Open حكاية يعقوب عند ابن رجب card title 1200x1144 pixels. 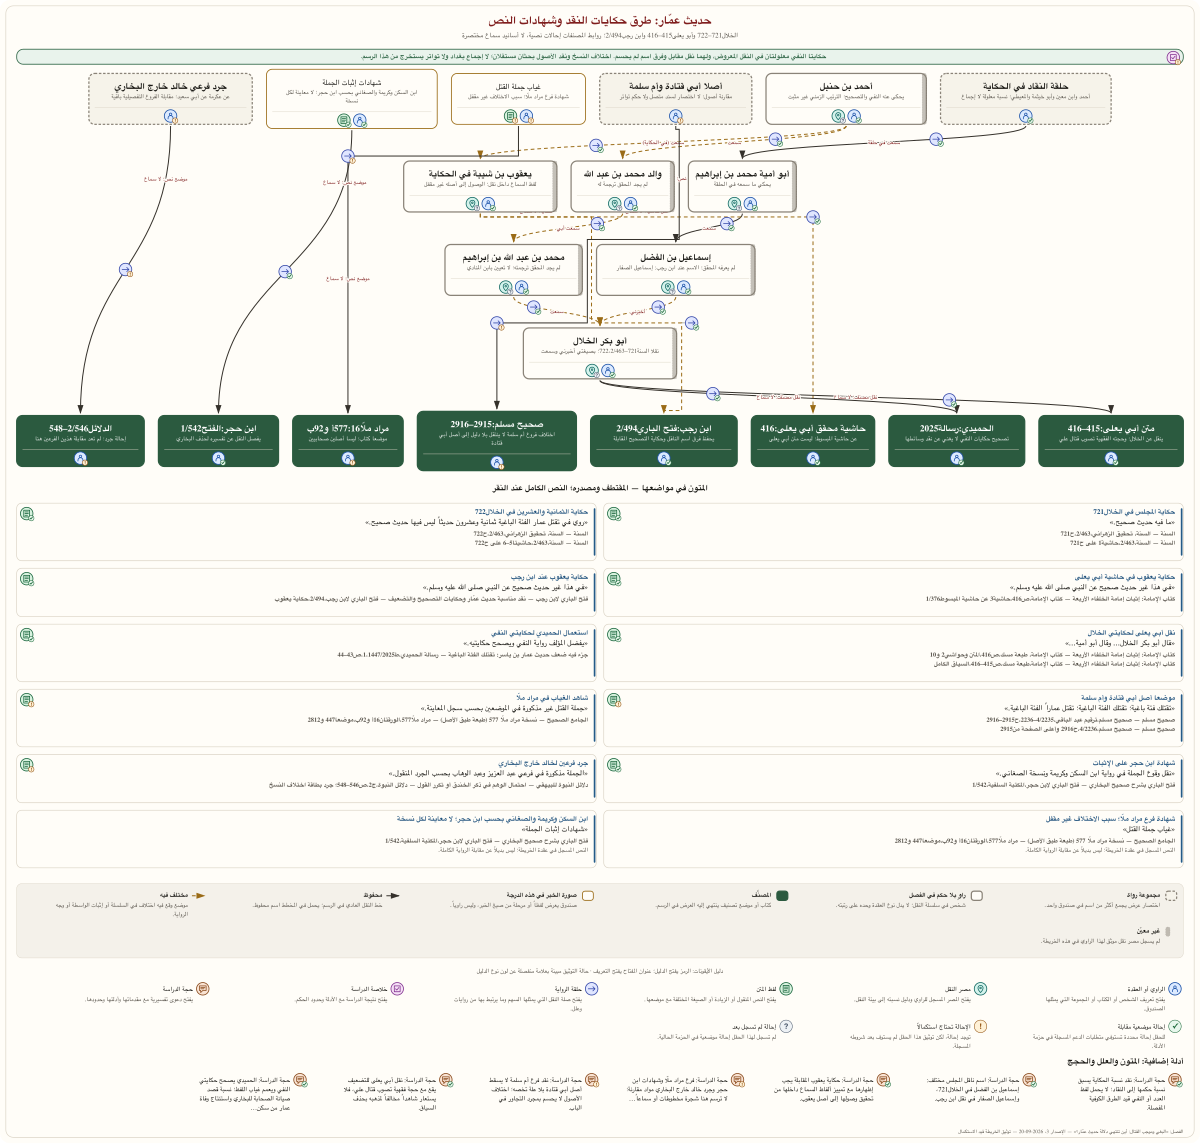tap(551, 577)
